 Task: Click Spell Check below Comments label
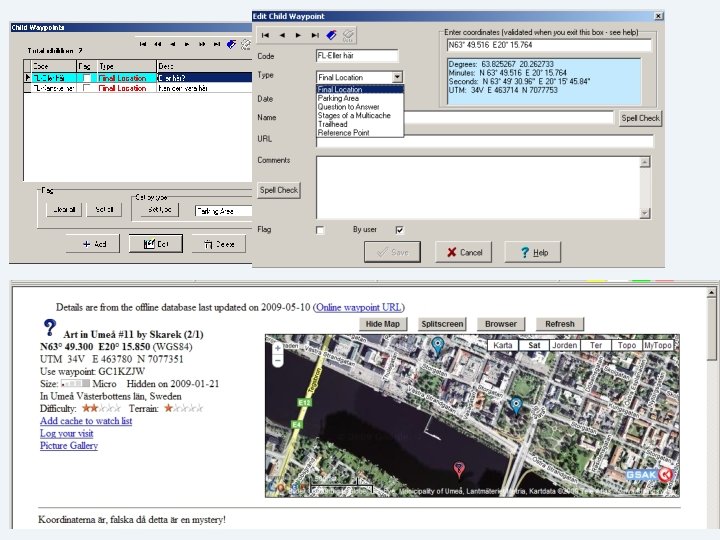coord(279,190)
